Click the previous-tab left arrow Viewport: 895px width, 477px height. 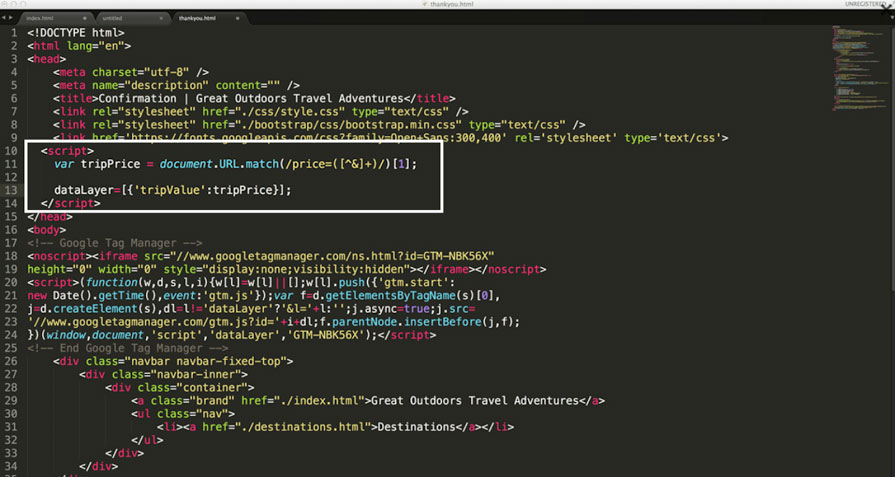click(x=3, y=18)
